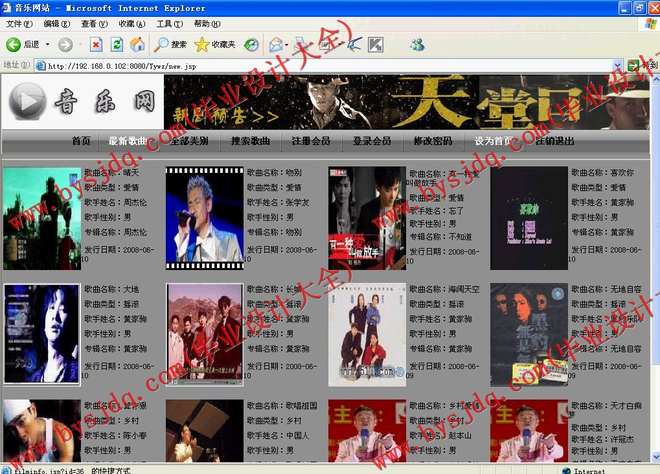Image resolution: width=660 pixels, height=474 pixels.
Task: Open the 搜索 search toolbar button
Action: [x=171, y=44]
